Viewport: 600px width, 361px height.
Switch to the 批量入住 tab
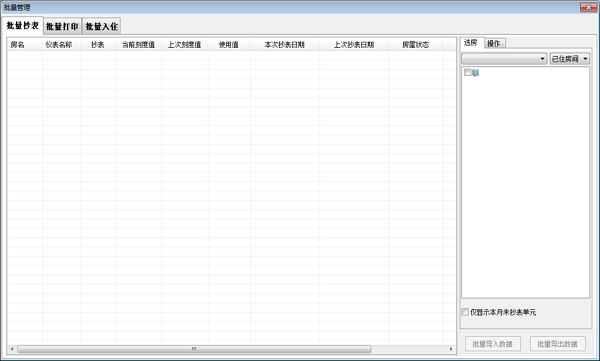coord(101,26)
